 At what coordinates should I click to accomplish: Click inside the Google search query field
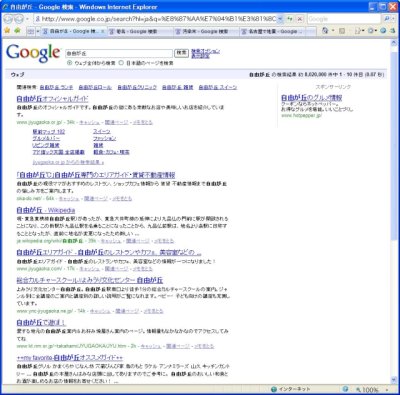click(119, 53)
